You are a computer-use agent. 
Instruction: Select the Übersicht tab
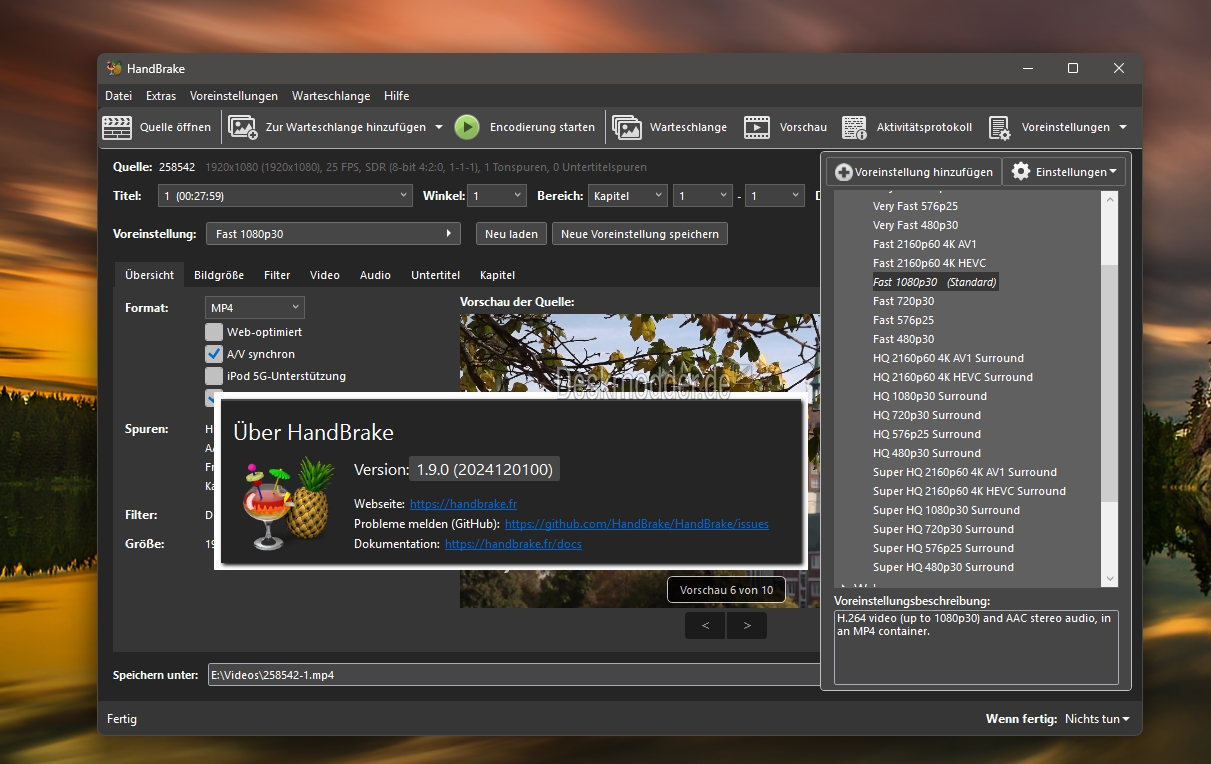150,275
